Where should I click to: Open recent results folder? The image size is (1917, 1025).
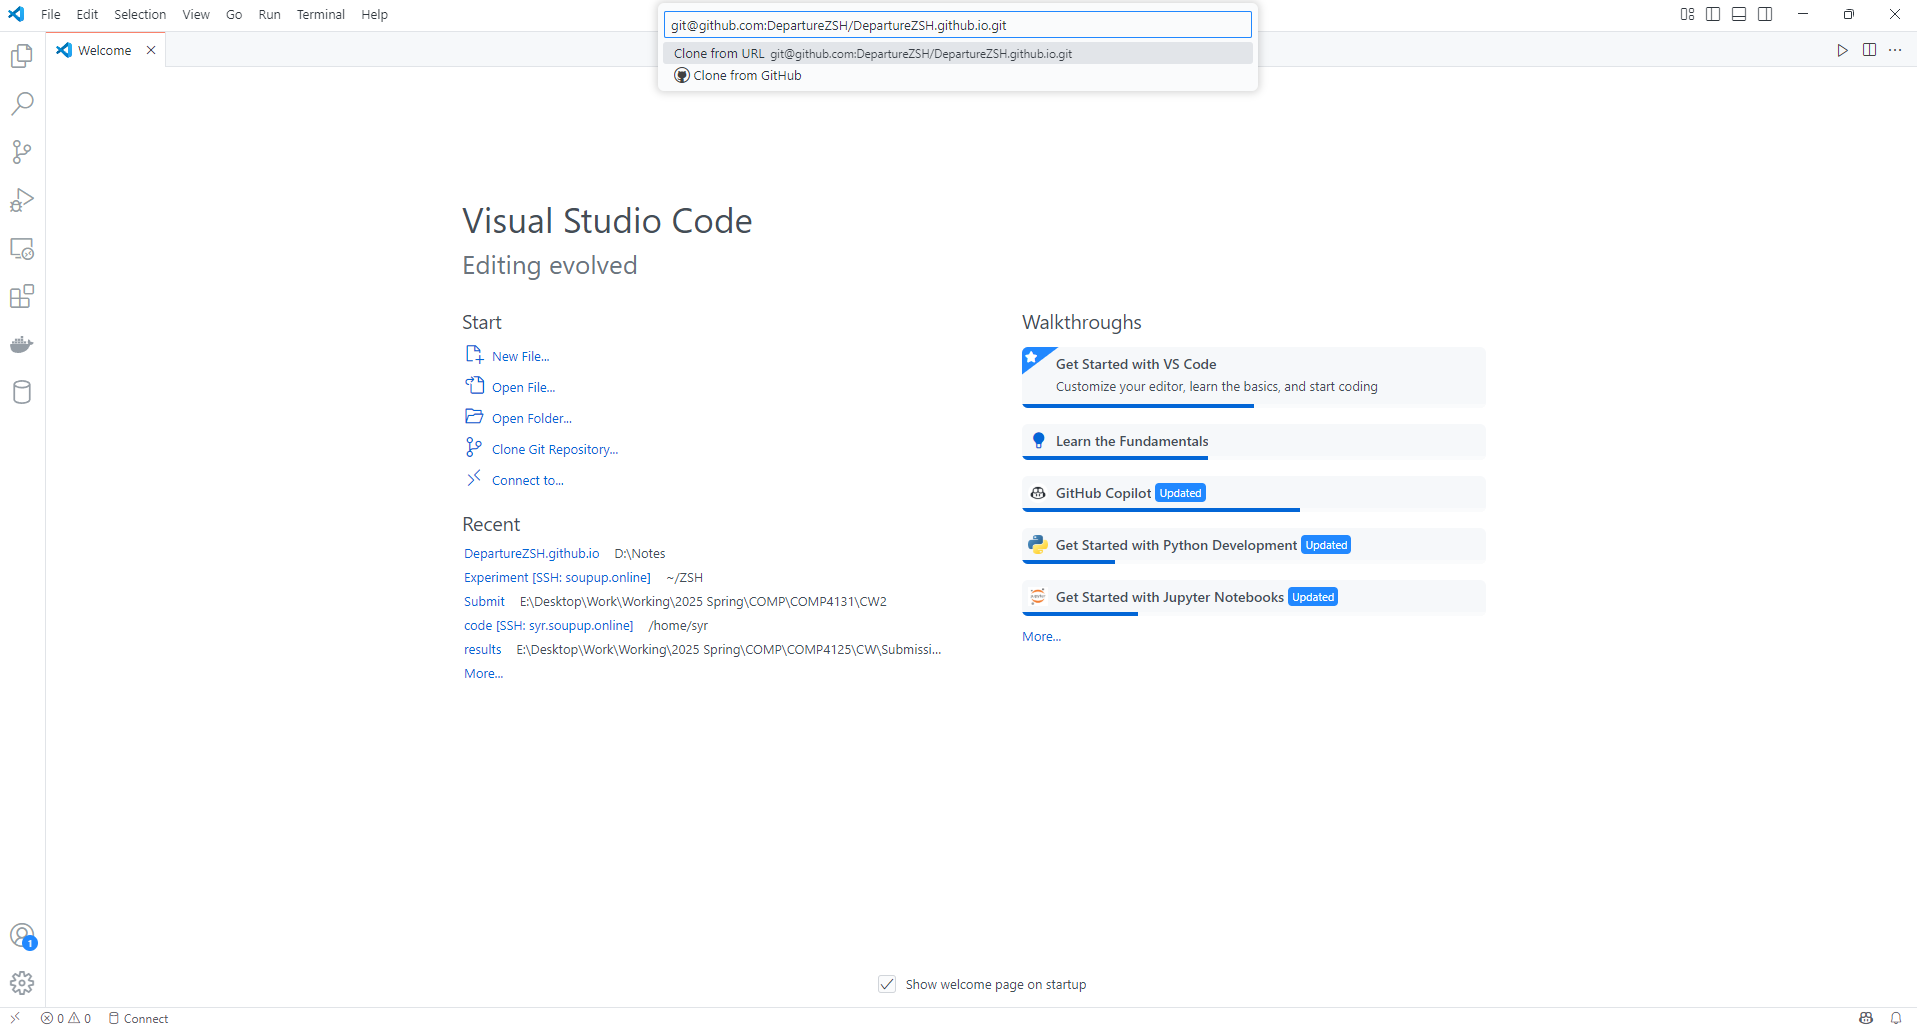483,649
